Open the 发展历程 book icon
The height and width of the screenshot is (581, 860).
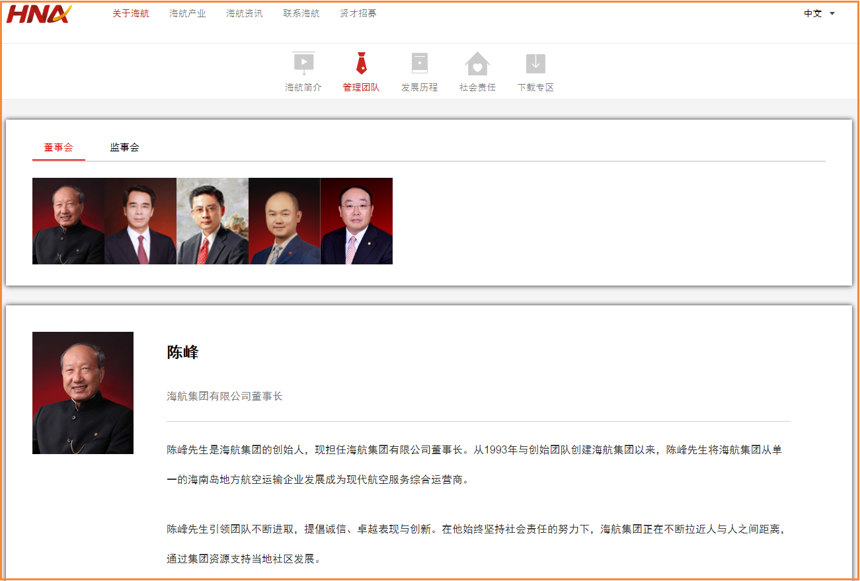point(420,63)
